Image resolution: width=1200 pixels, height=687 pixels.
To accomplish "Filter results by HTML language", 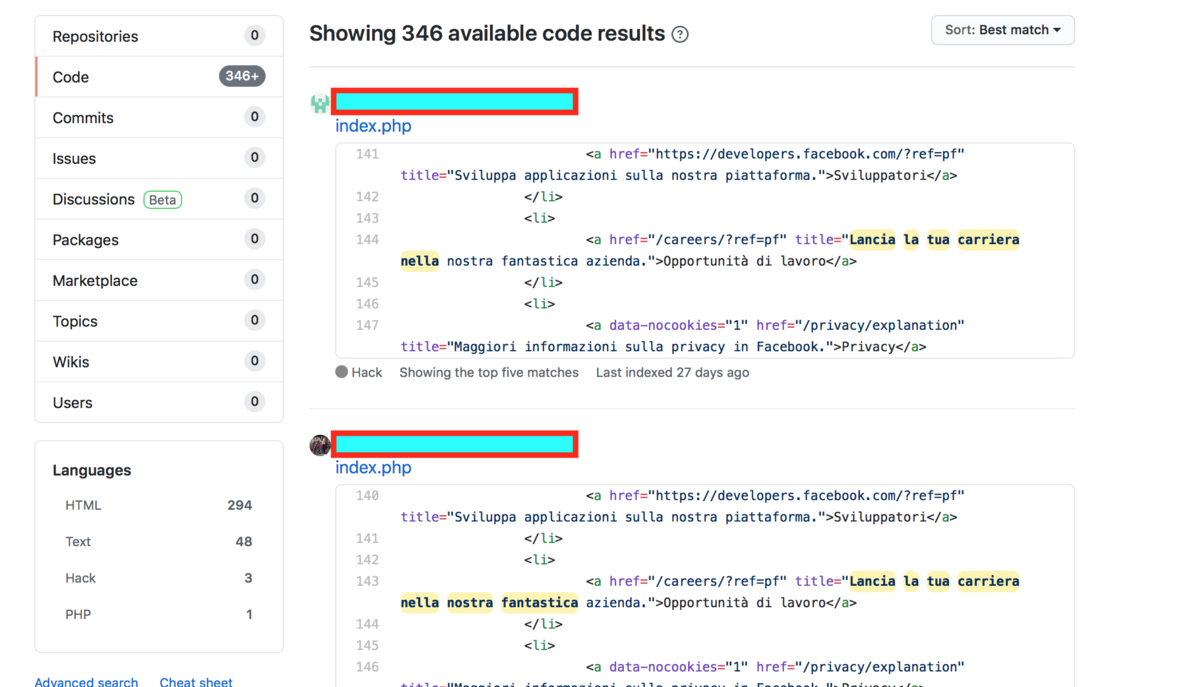I will tap(159, 505).
